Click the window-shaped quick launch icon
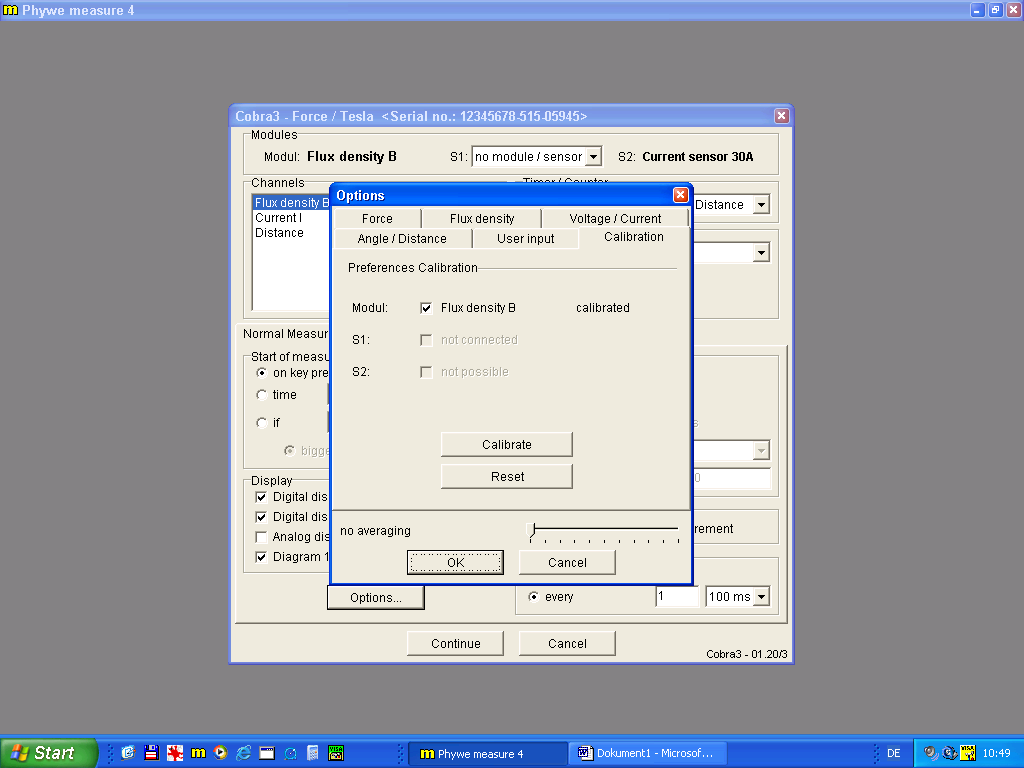 click(267, 753)
